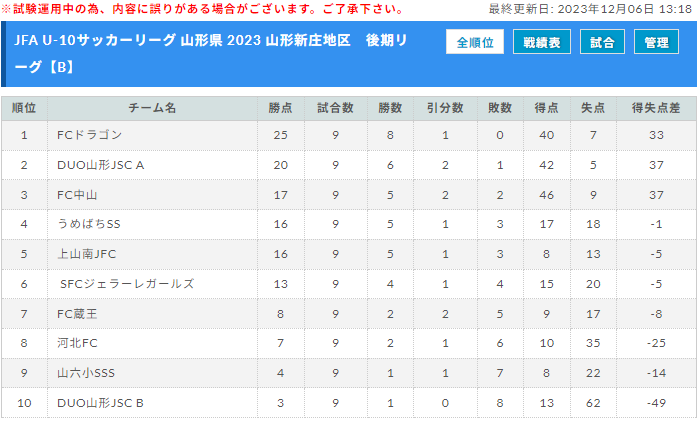Viewport: 697px width, 427px height.
Task: Select team FCドラゴン
Action: point(89,135)
